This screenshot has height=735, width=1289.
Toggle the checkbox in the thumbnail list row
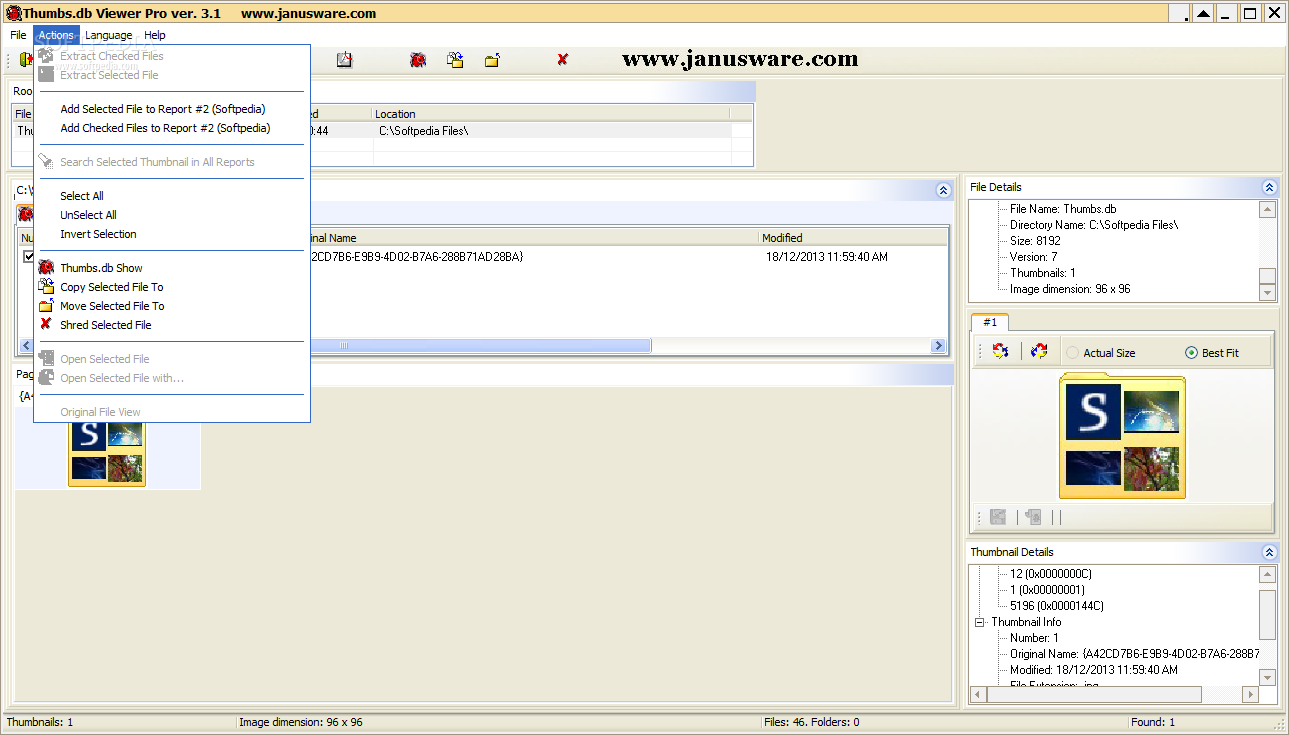point(29,257)
